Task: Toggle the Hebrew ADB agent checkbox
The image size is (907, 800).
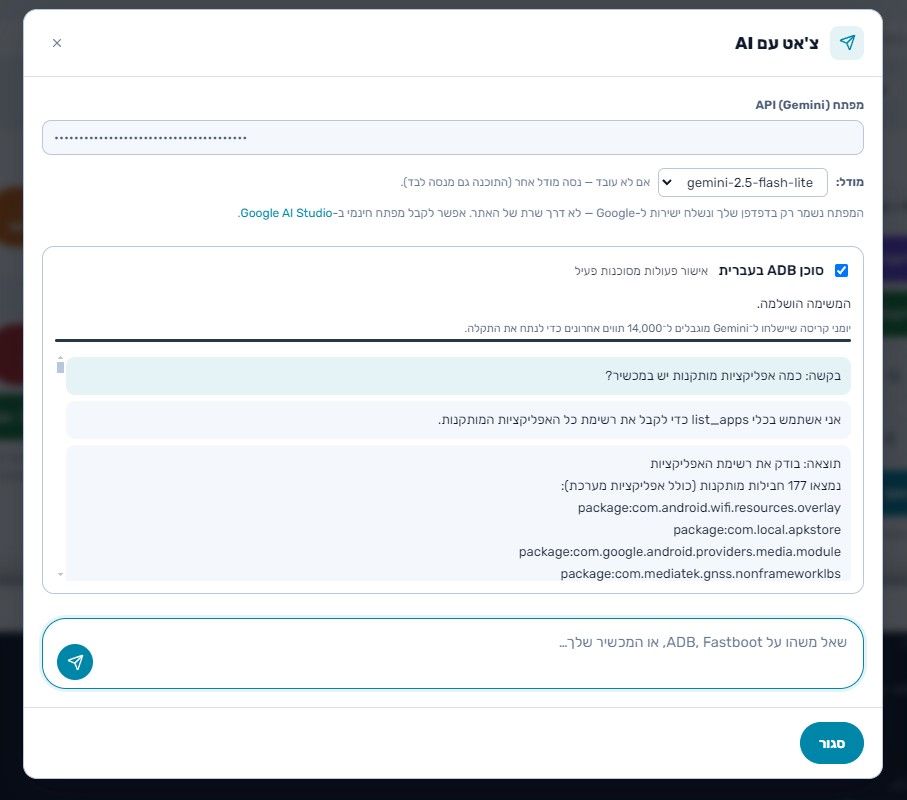Action: click(842, 270)
